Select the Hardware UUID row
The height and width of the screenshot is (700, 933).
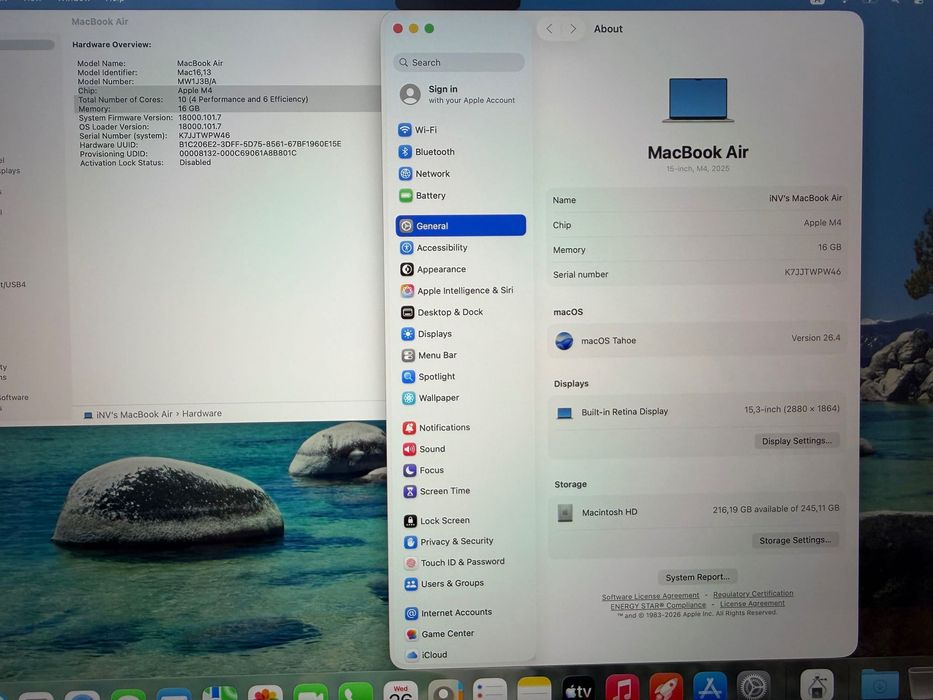(x=226, y=145)
